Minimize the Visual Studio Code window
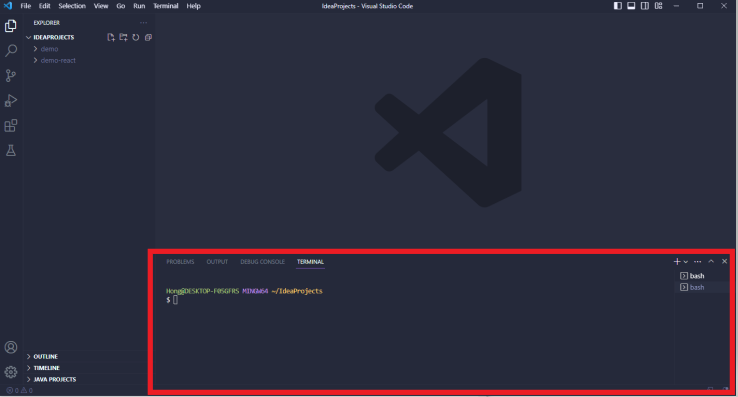The image size is (738, 397). coord(676,6)
